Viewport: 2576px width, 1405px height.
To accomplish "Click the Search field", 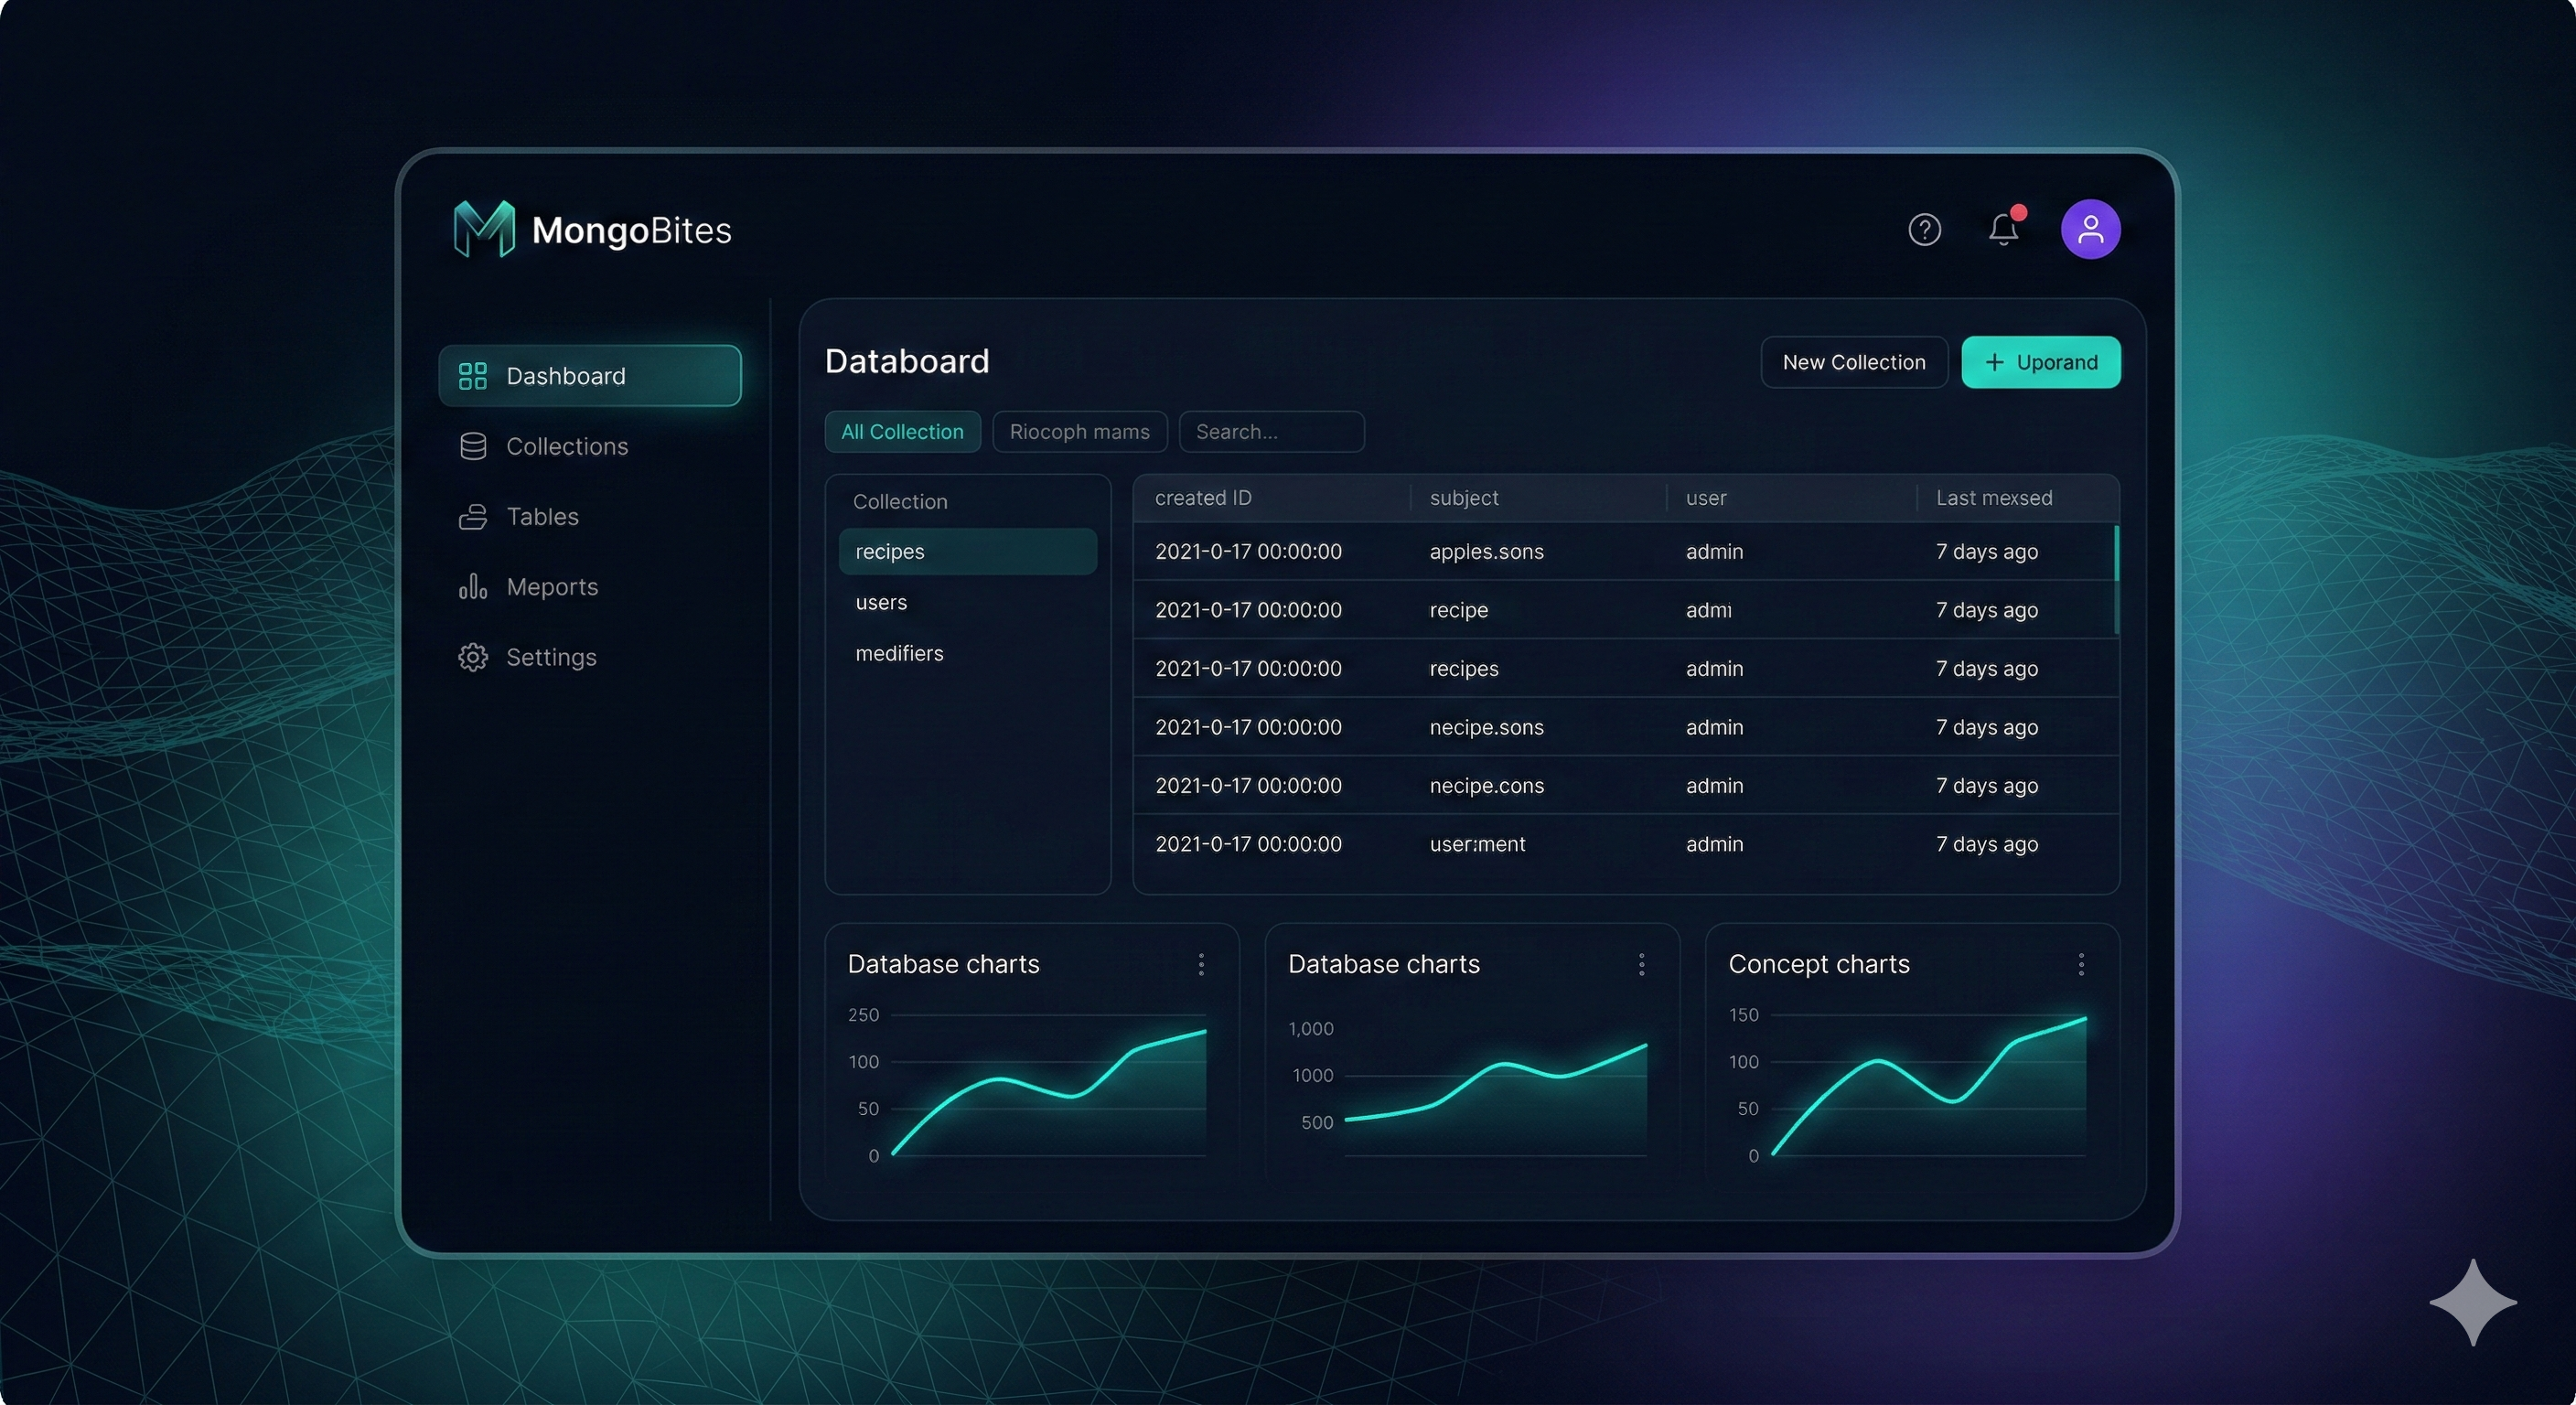I will [1271, 431].
